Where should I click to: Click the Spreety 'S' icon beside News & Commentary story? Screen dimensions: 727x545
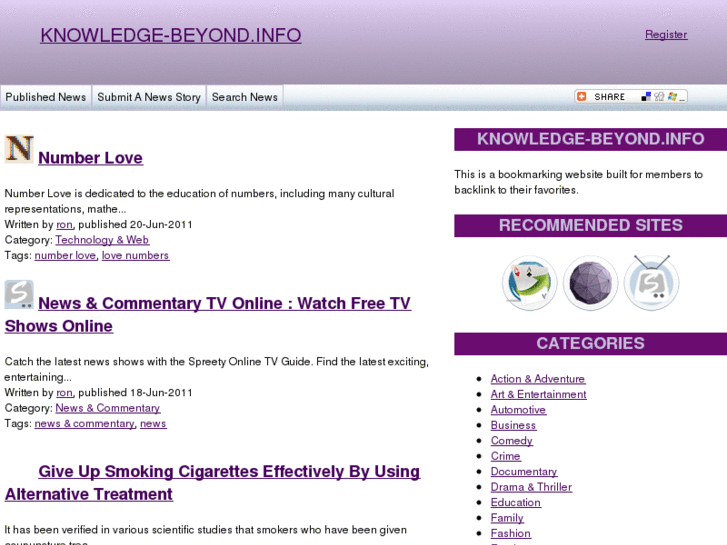(19, 295)
